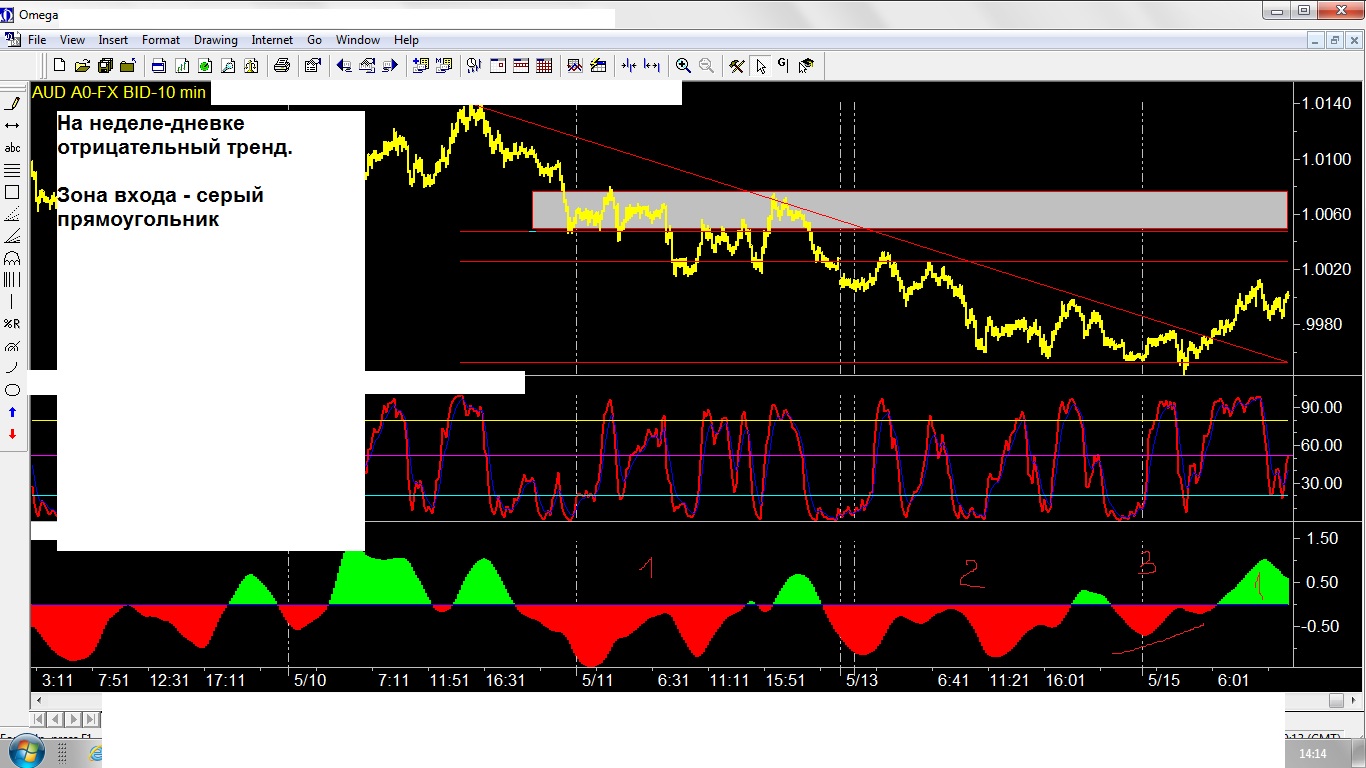Open the Go menu
Viewport: 1366px width, 768px height.
point(314,40)
